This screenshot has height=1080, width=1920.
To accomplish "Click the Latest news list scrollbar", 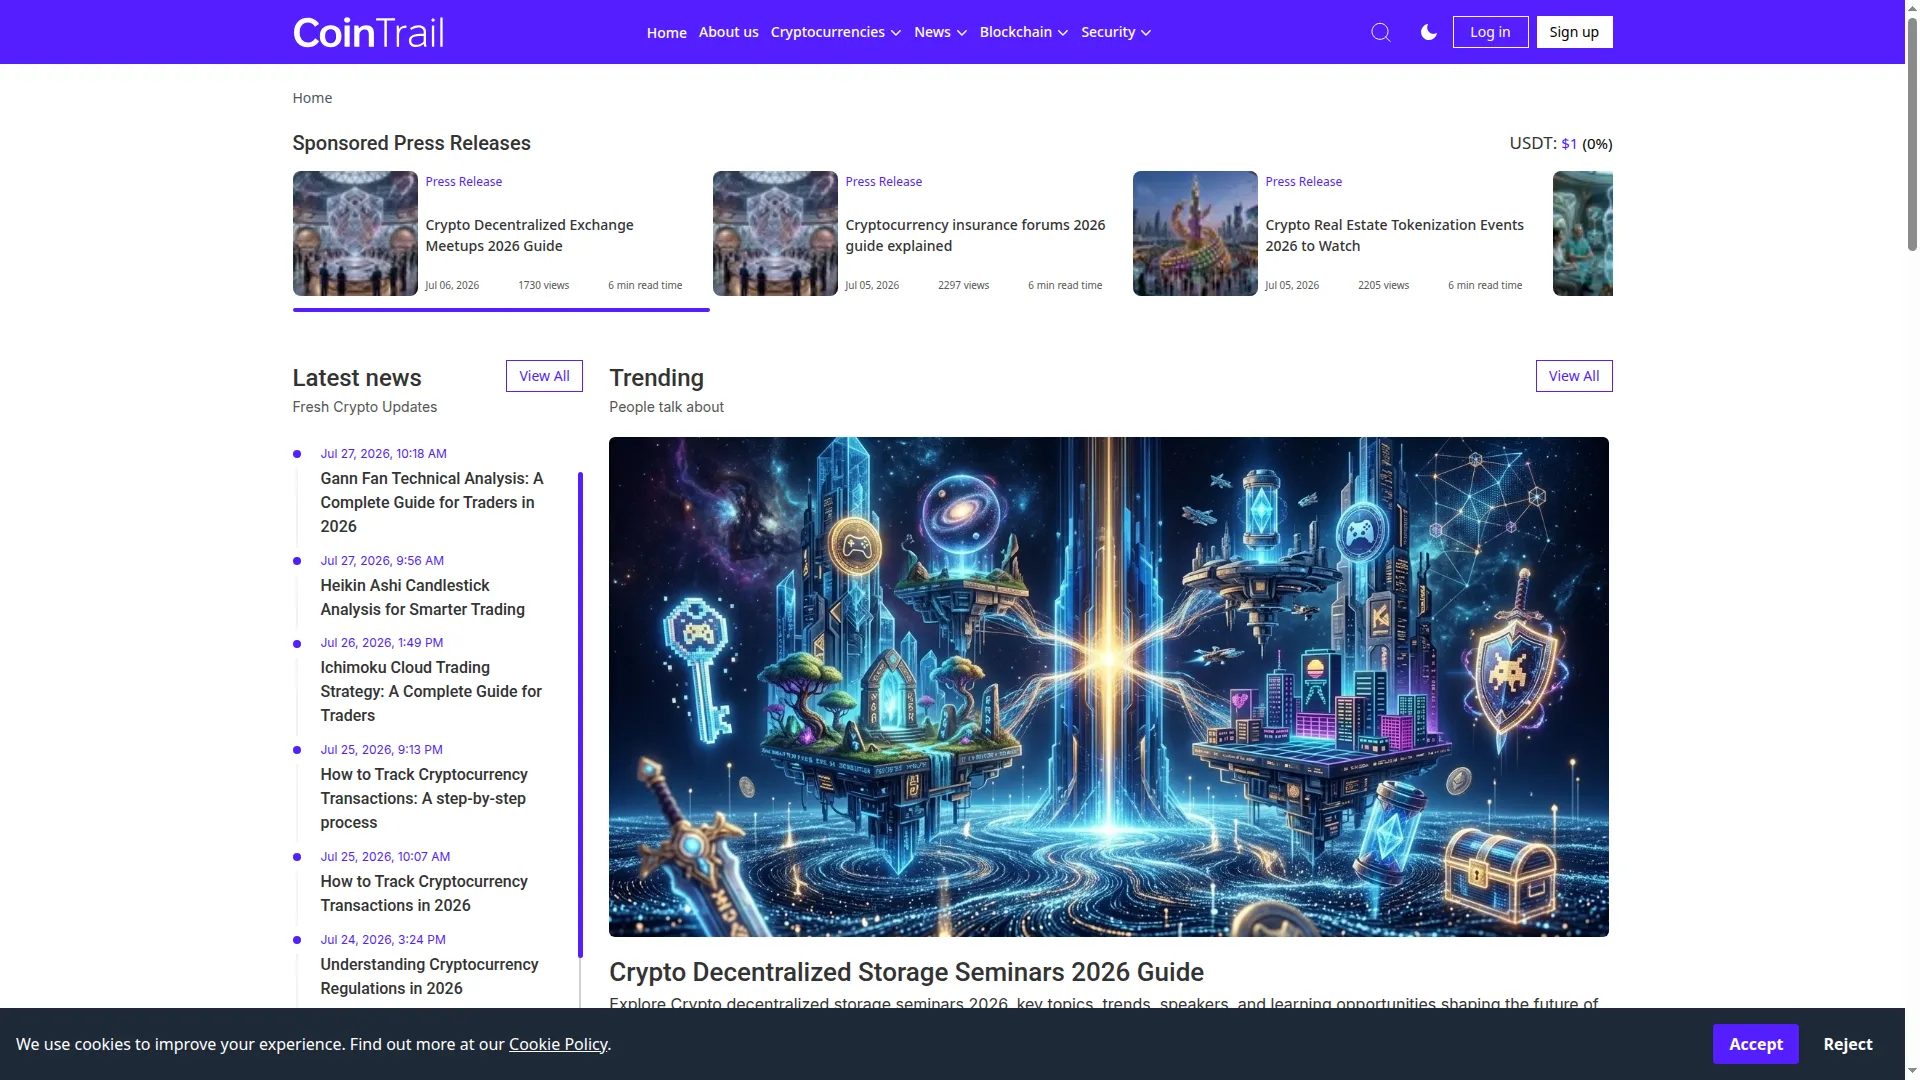I will point(580,715).
